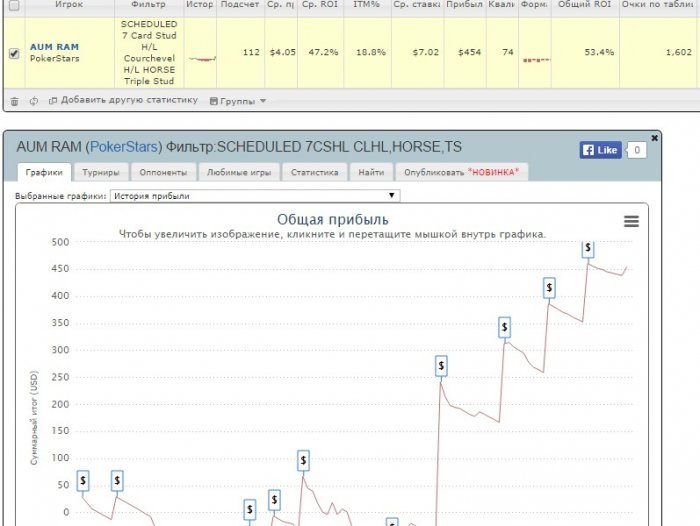Click the 53.4% total ROI cell

point(585,53)
